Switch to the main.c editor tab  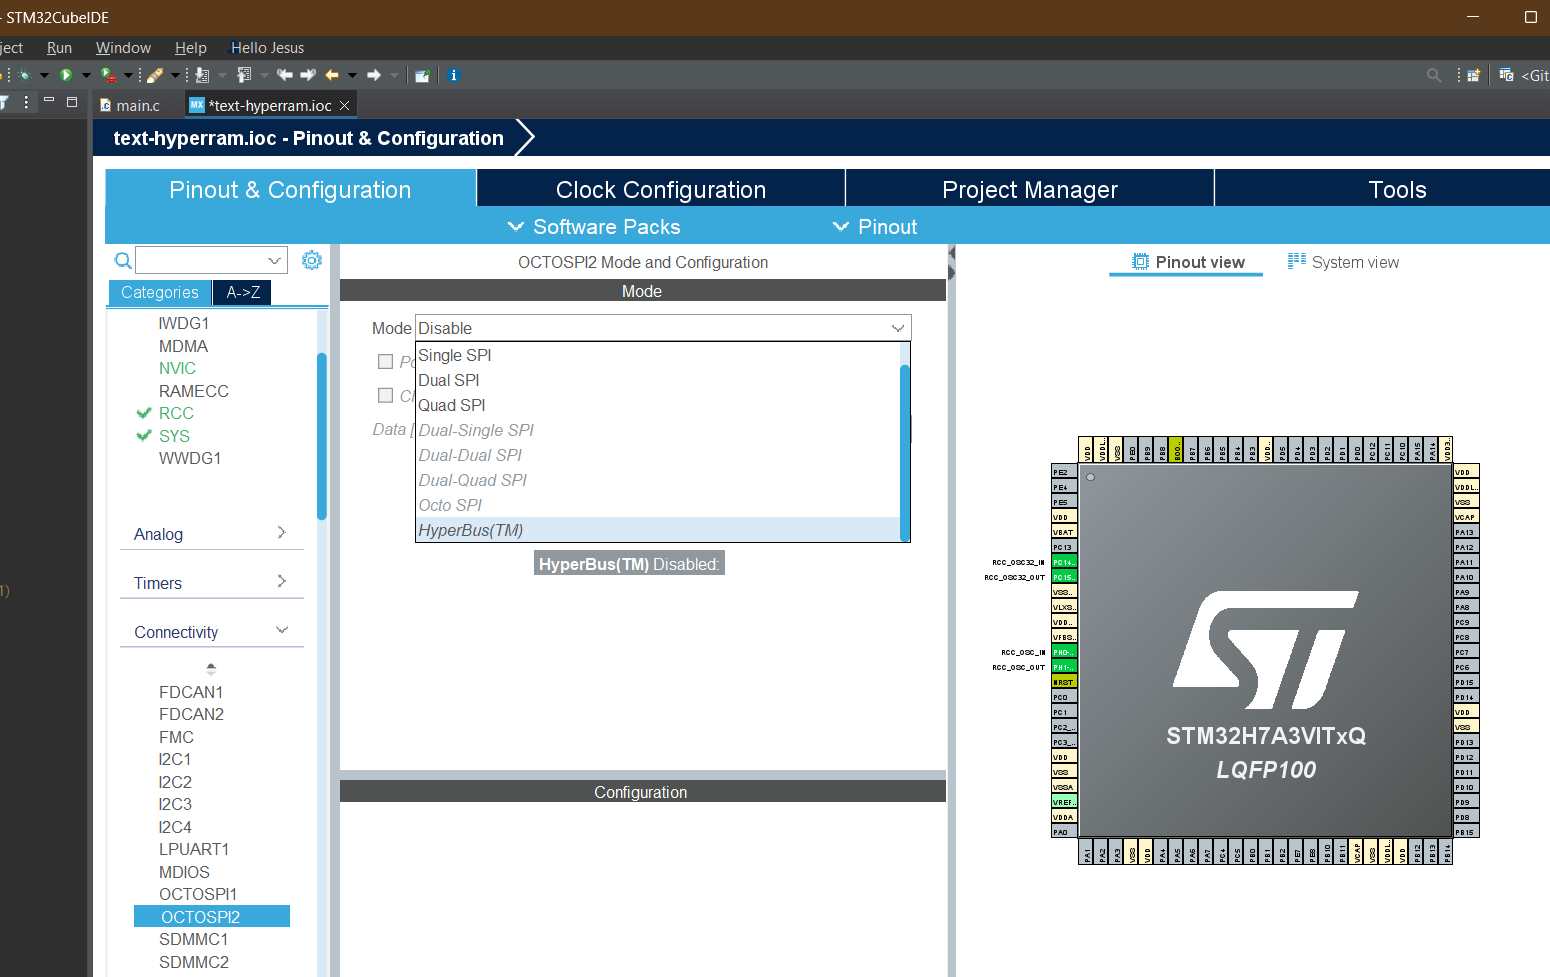[x=137, y=104]
